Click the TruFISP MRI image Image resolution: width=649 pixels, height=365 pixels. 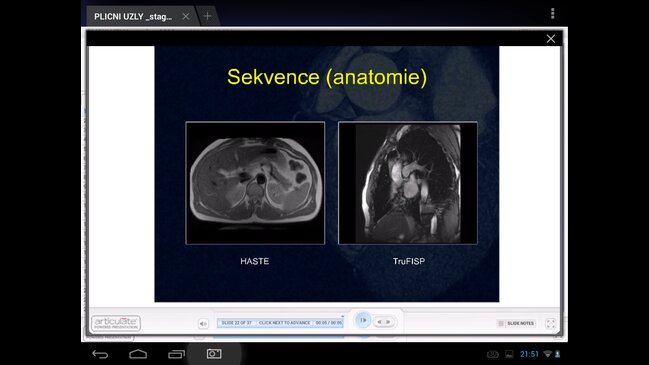pos(408,183)
